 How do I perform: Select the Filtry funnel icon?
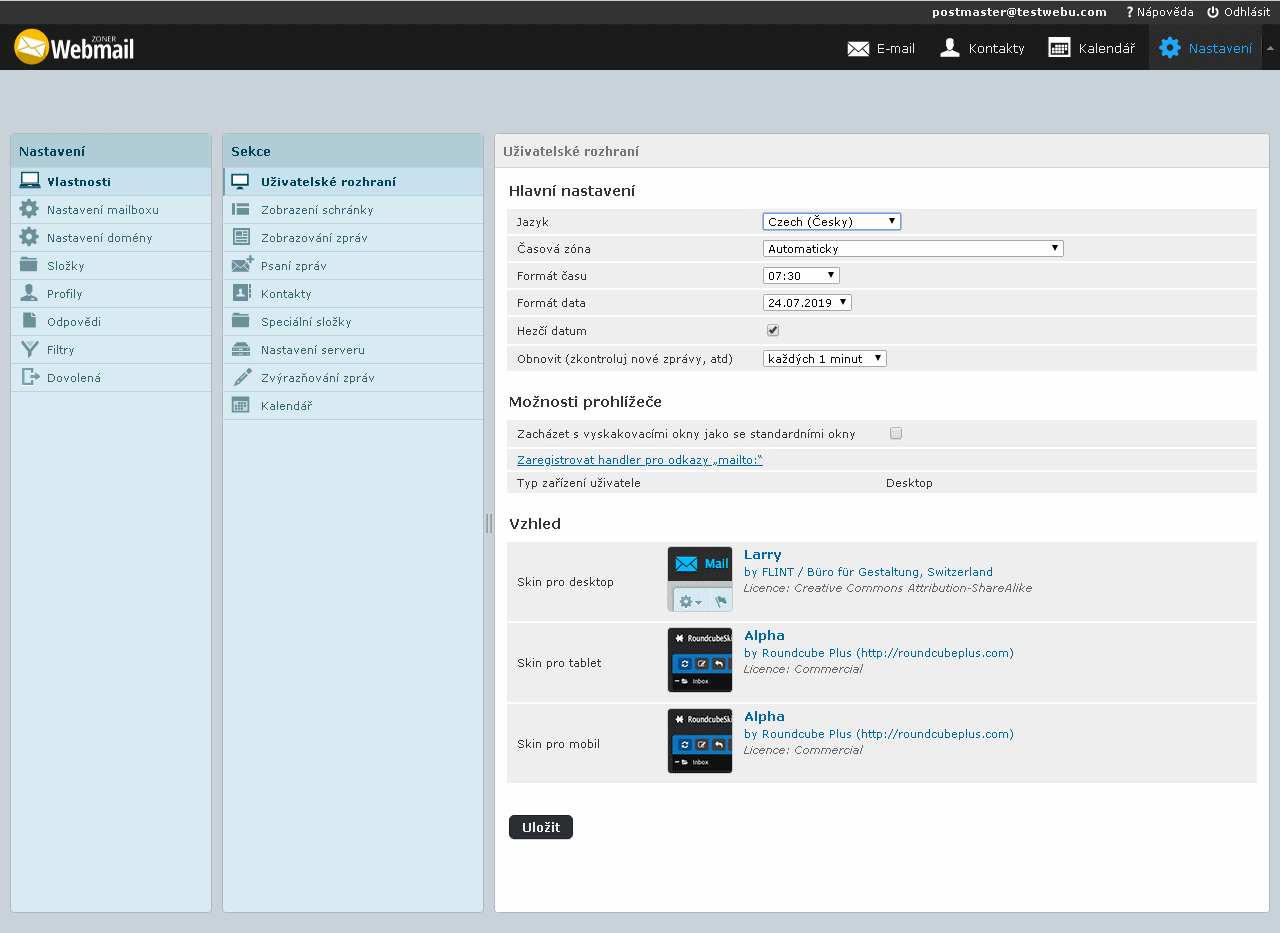coord(29,350)
